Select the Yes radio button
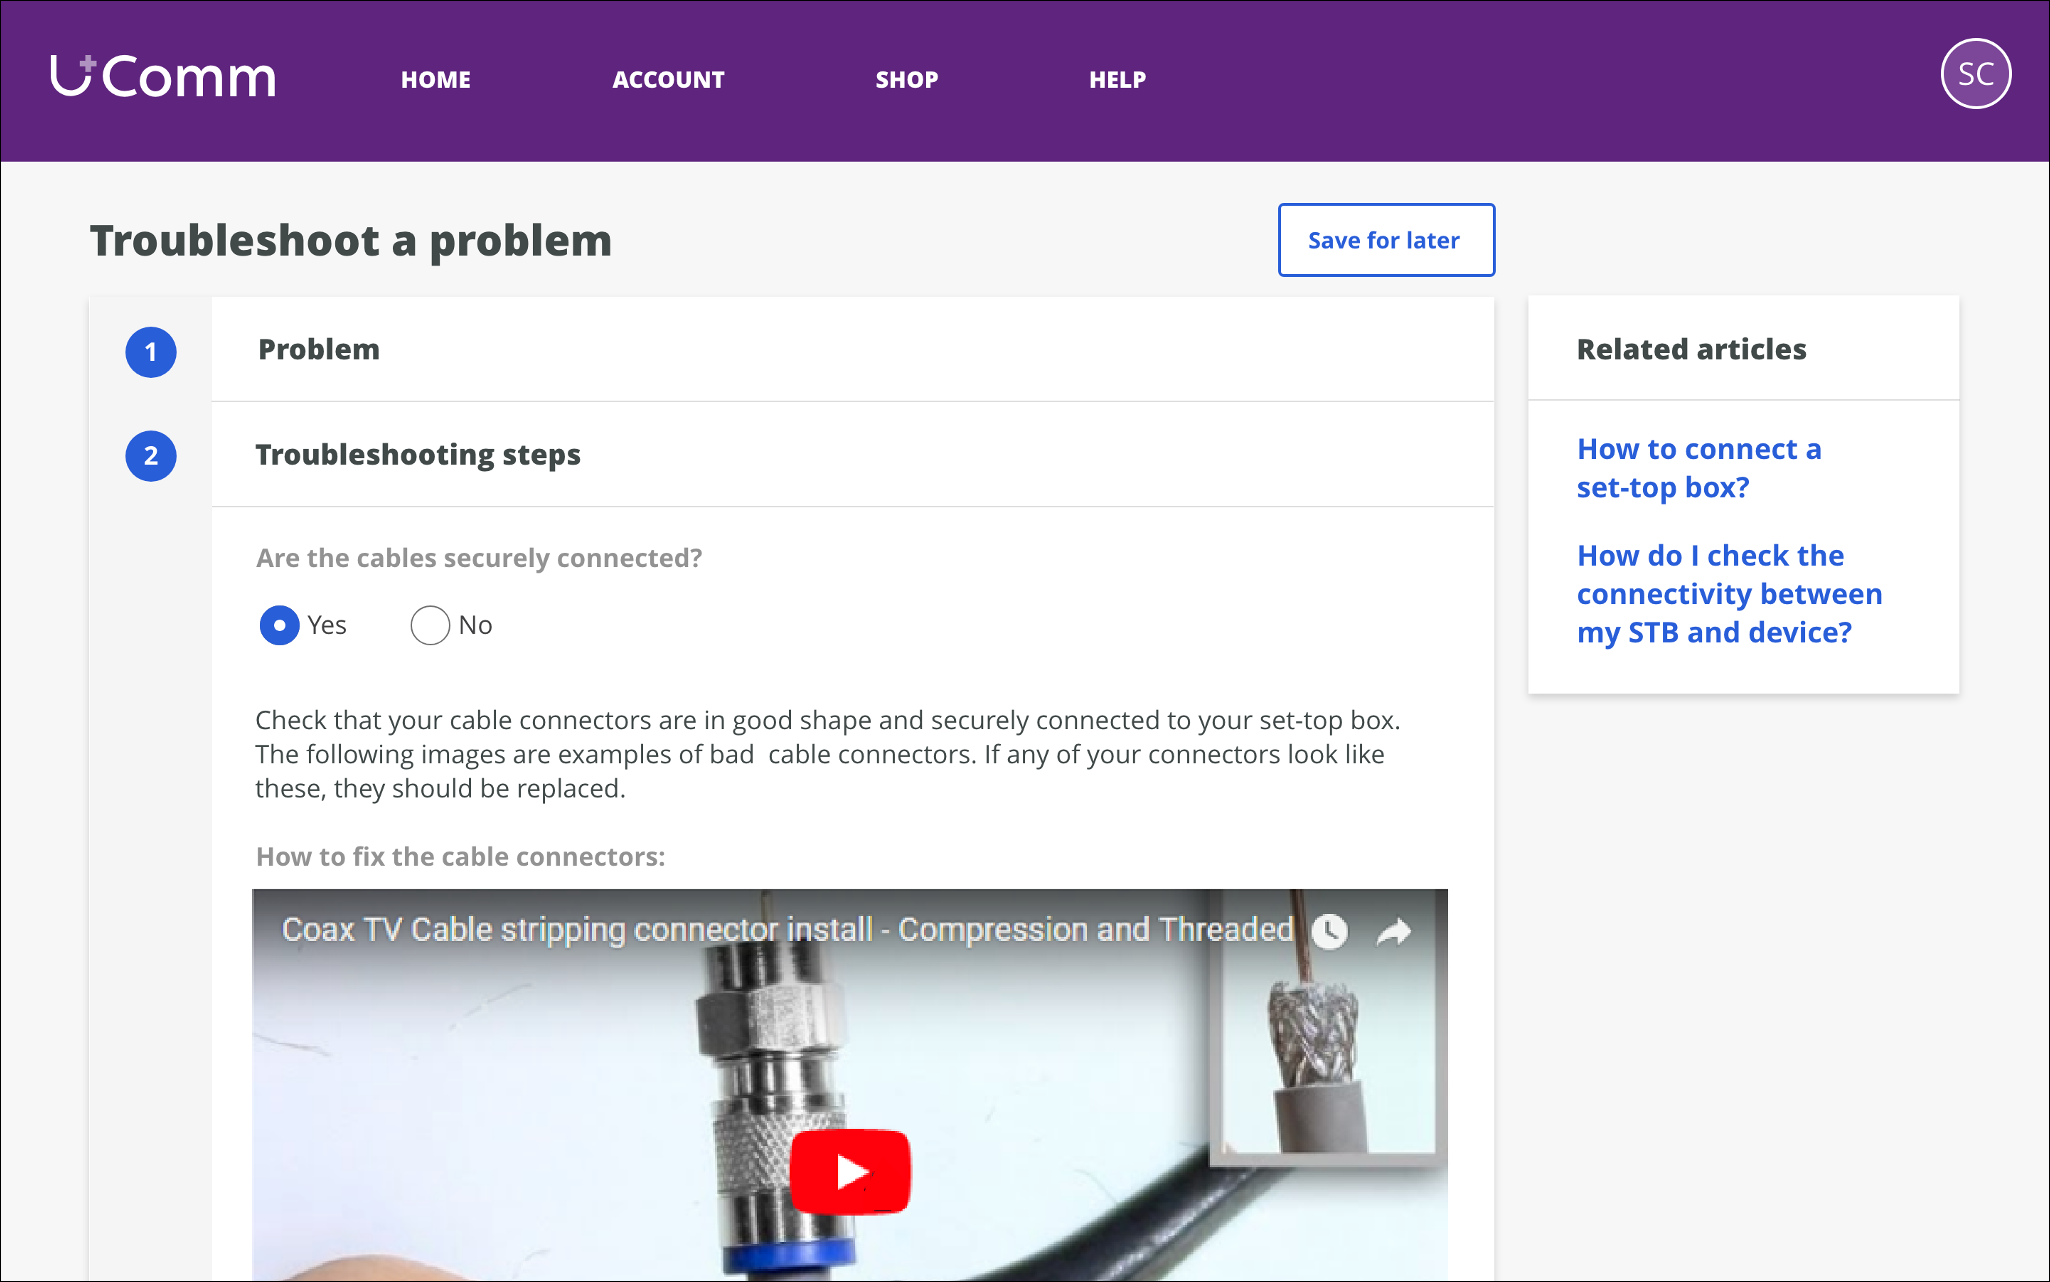The image size is (2050, 1282). click(280, 625)
